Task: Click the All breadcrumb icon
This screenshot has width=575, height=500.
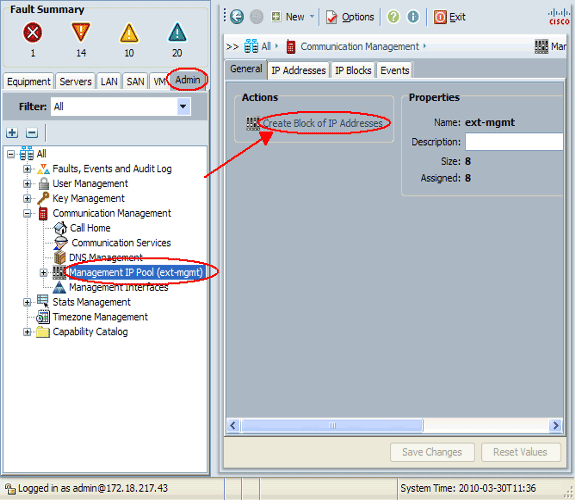Action: (251, 47)
